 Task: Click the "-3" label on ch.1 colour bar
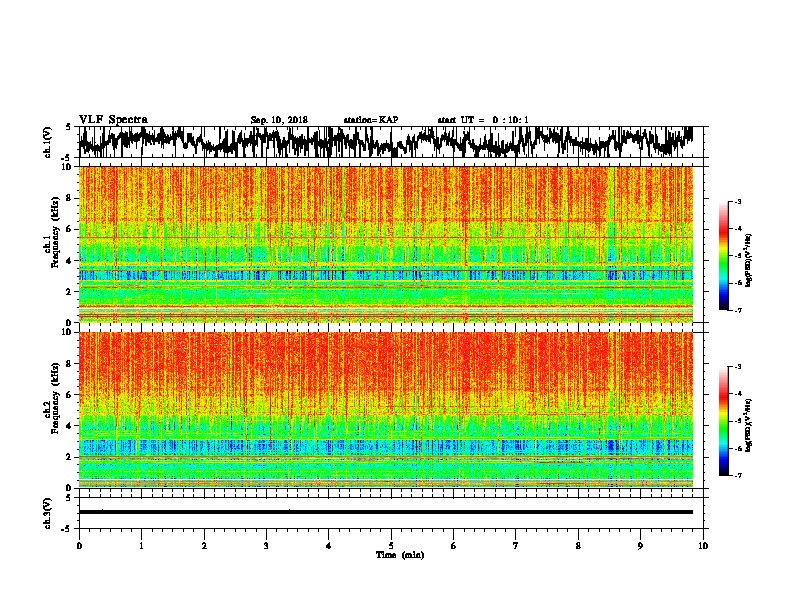point(737,201)
